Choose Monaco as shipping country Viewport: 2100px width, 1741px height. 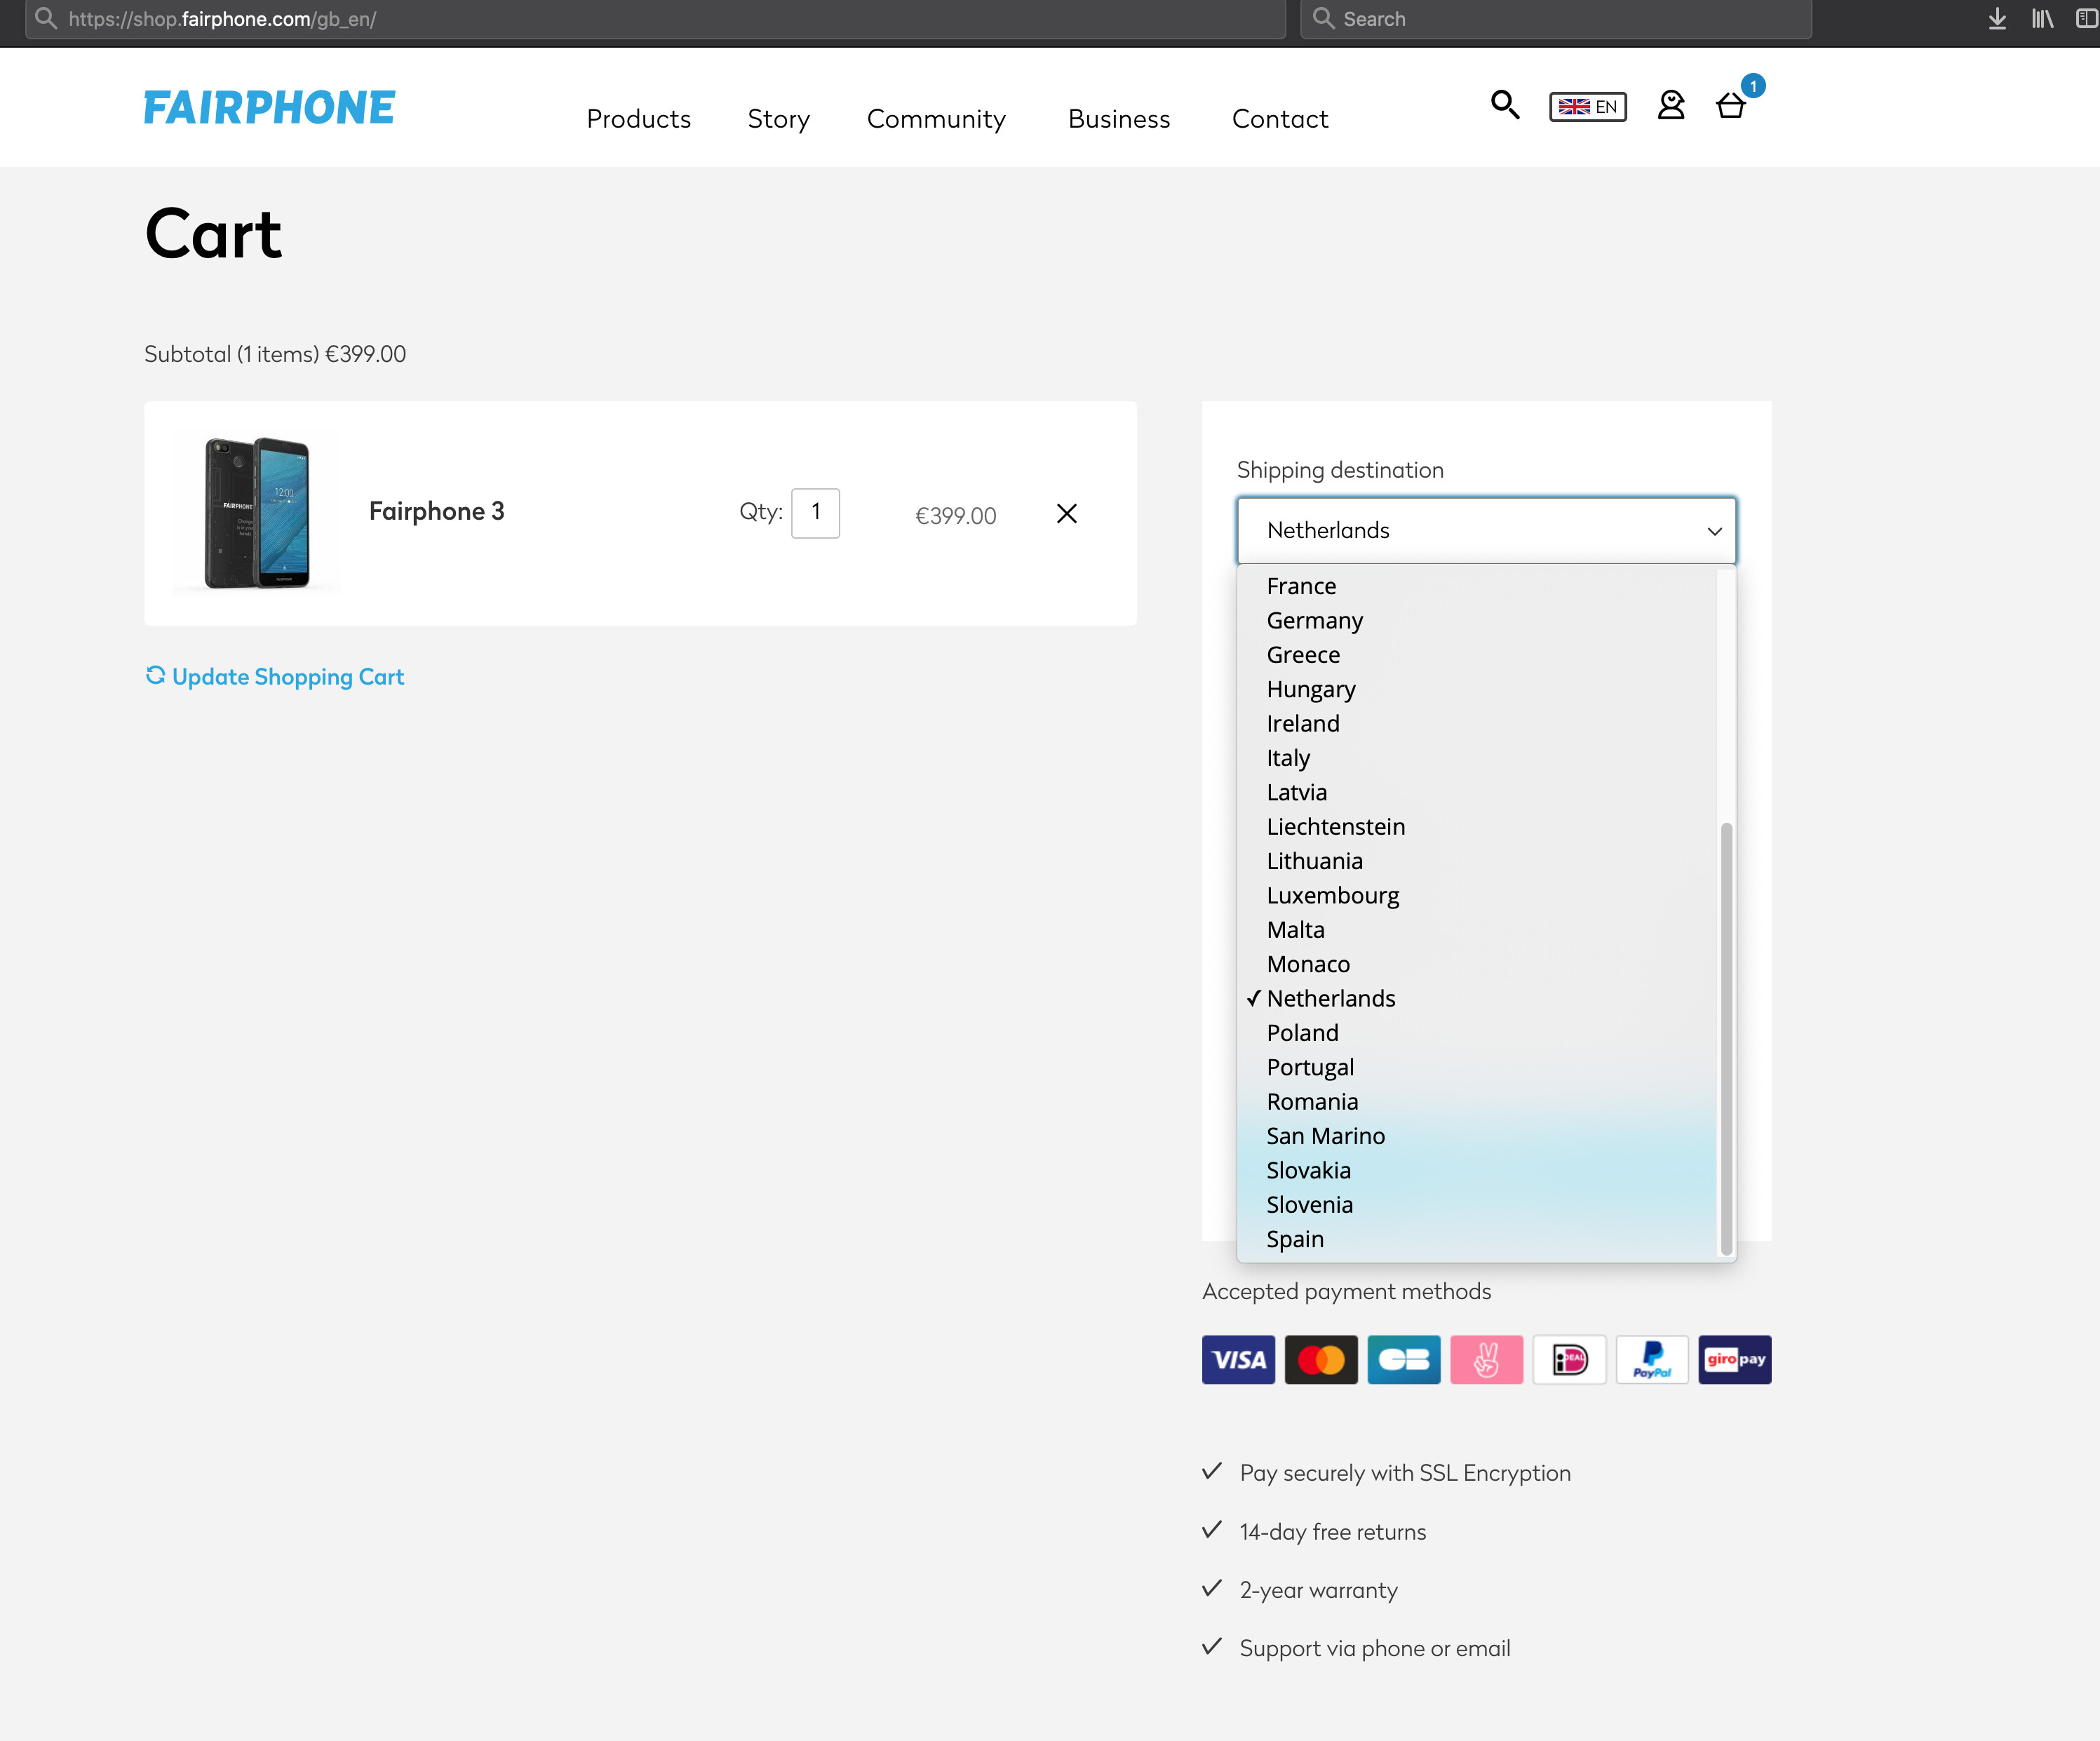pyautogui.click(x=1476, y=964)
